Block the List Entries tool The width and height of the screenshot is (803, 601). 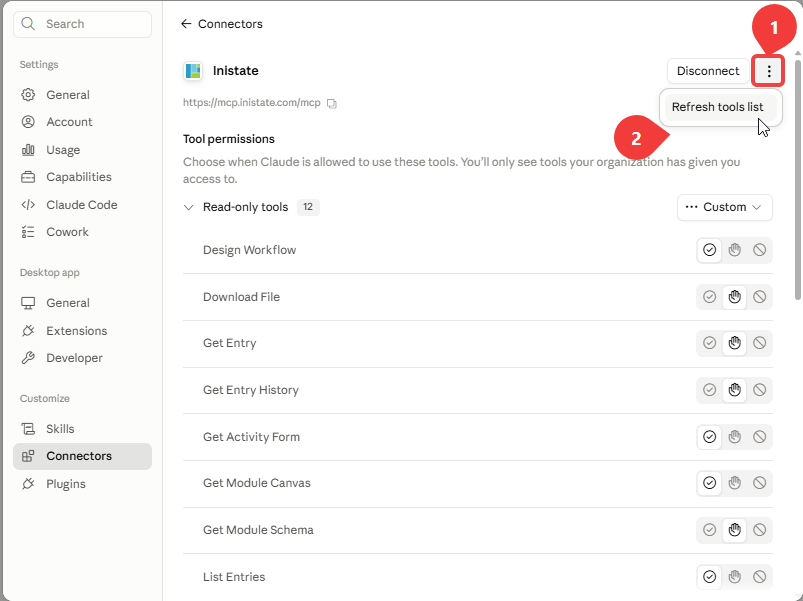pos(759,577)
